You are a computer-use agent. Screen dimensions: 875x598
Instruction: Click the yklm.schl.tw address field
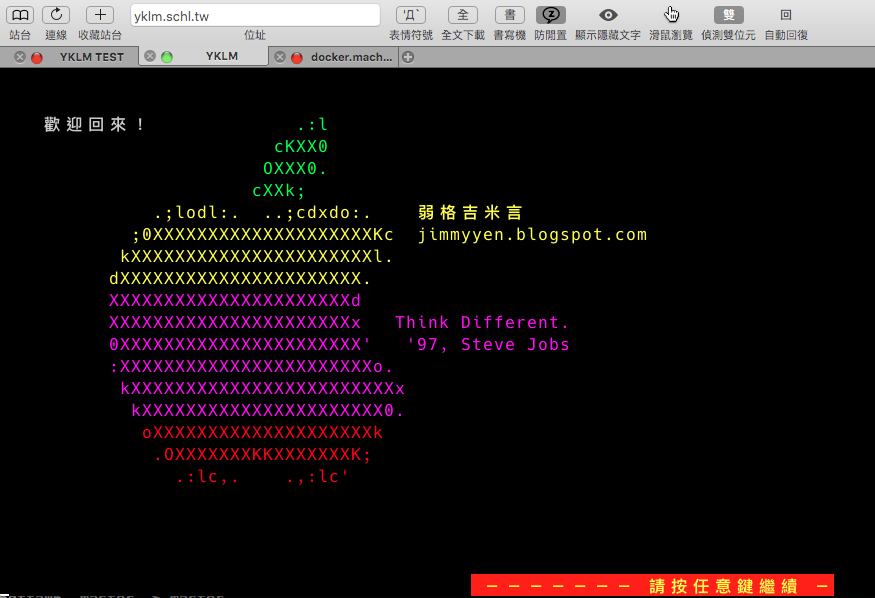click(255, 15)
